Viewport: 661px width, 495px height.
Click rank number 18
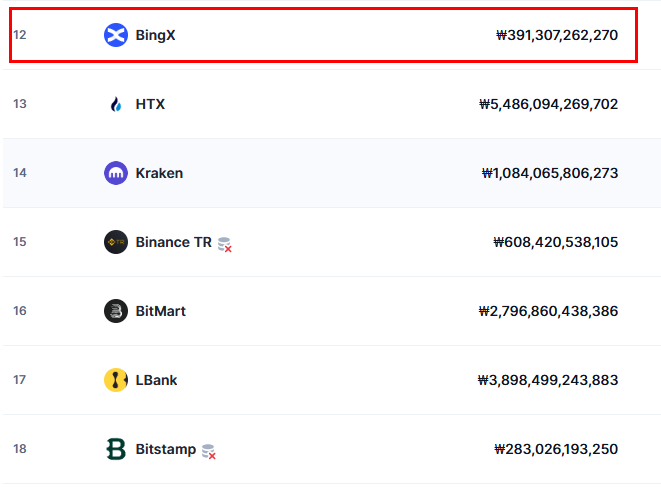(x=20, y=449)
